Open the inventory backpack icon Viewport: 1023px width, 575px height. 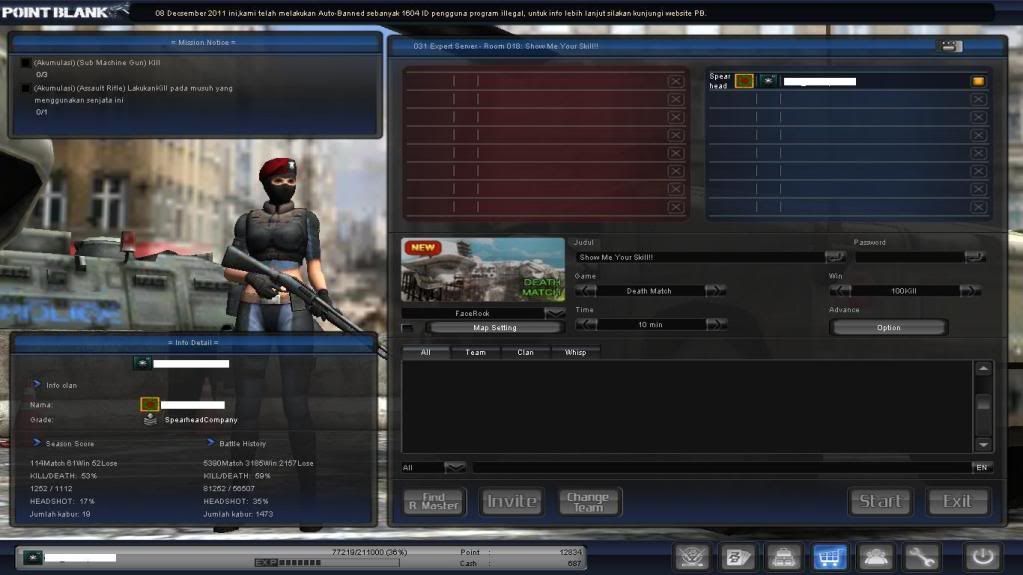(x=784, y=557)
